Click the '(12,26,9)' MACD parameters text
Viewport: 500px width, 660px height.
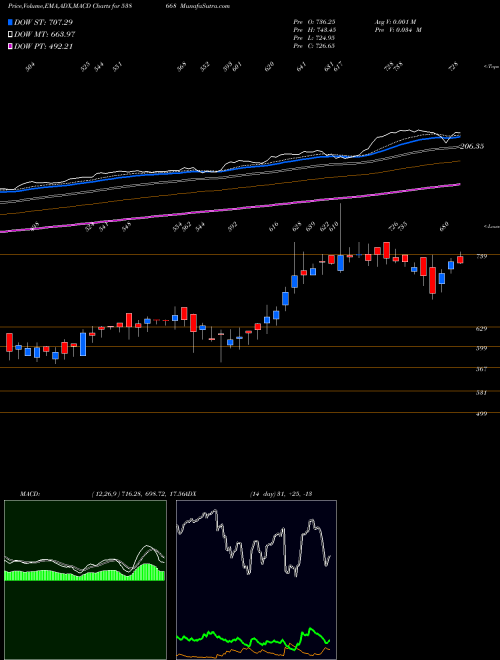coord(105,494)
